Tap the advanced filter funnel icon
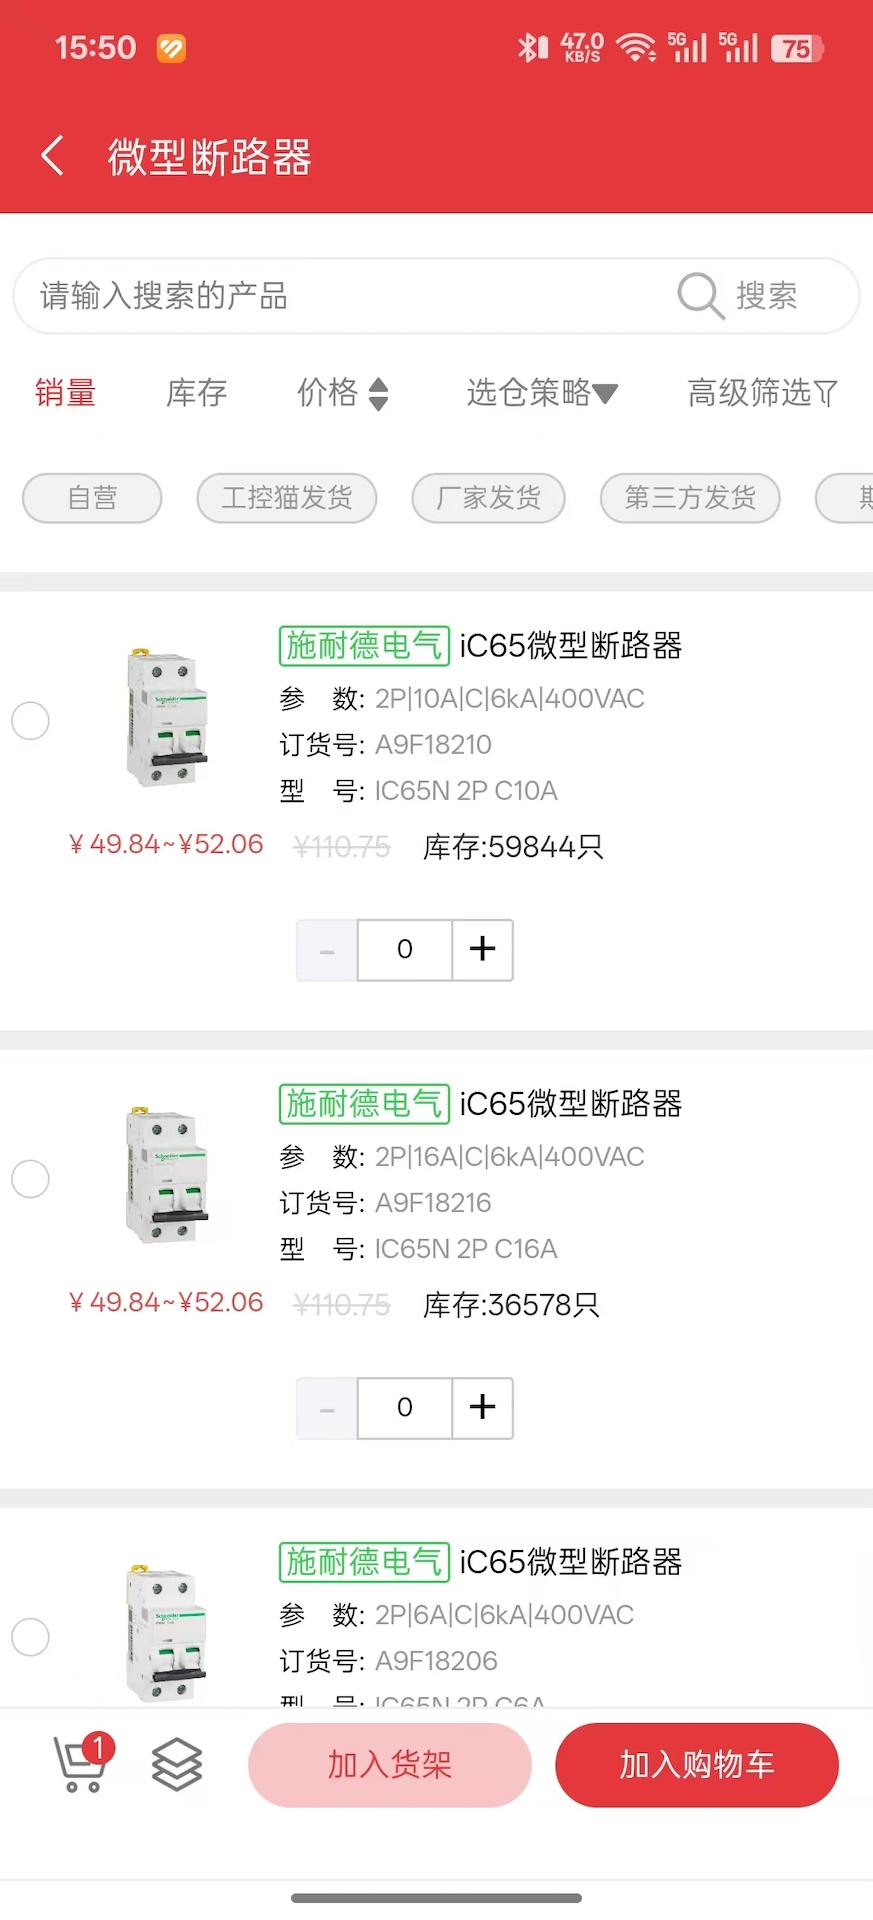This screenshot has width=873, height=1920. click(826, 393)
